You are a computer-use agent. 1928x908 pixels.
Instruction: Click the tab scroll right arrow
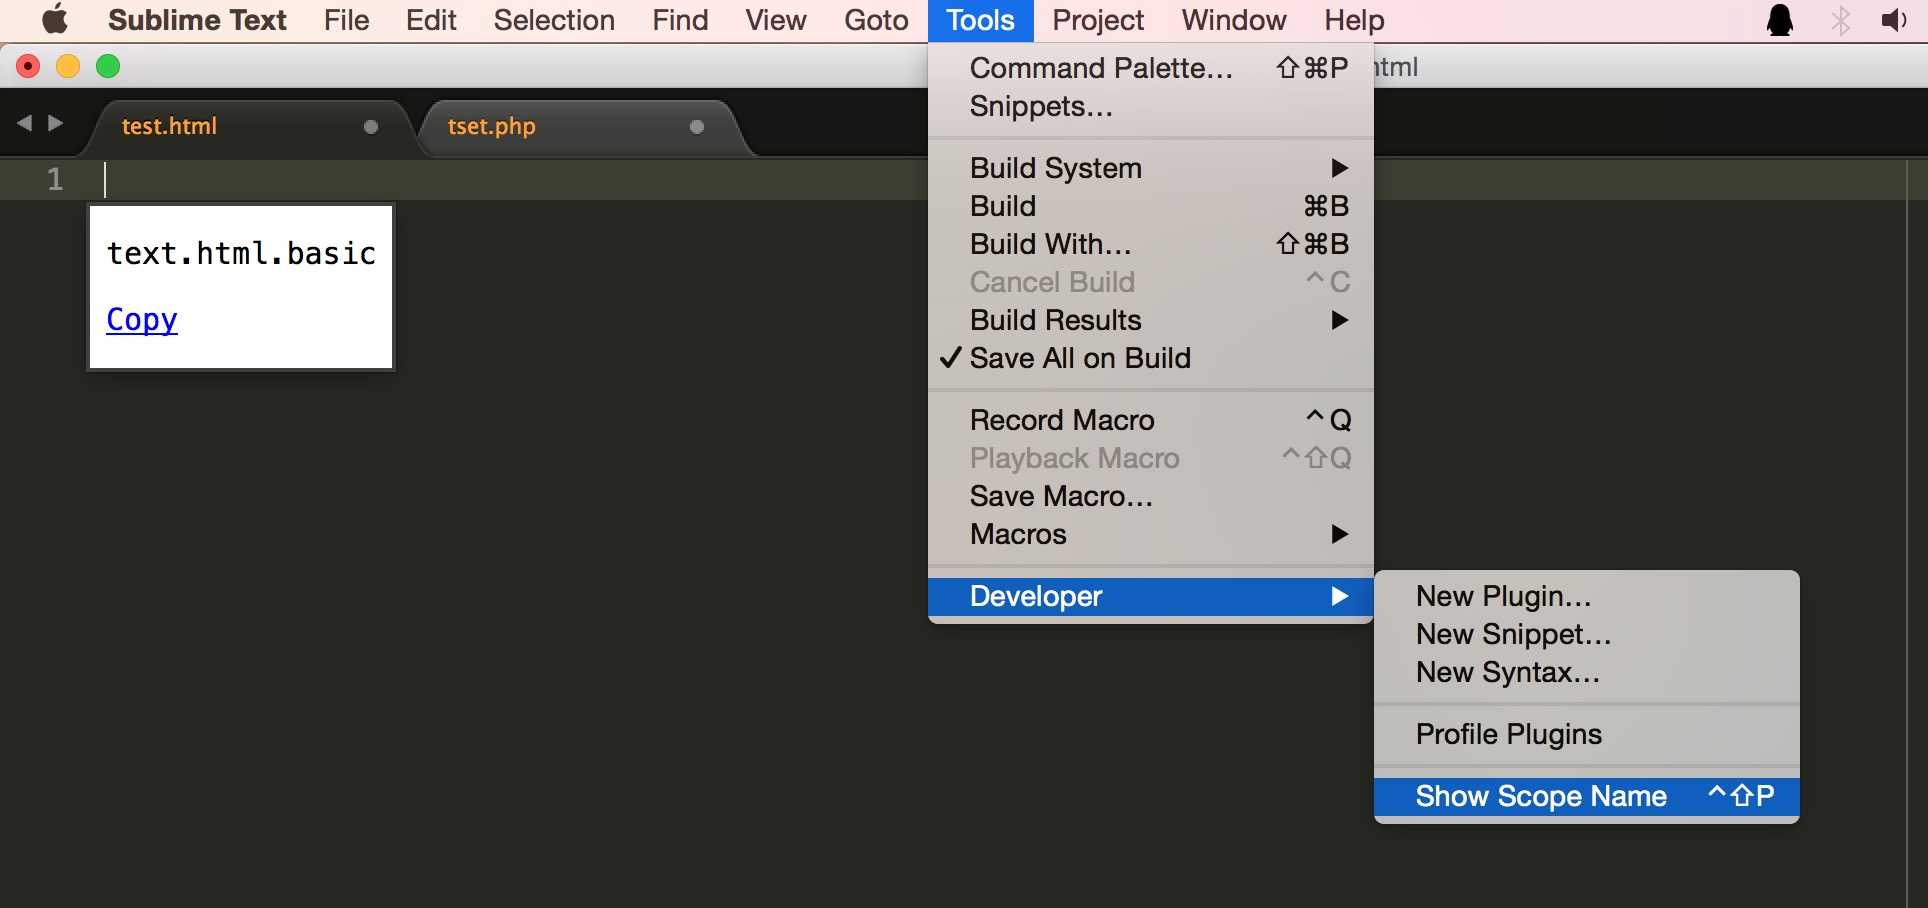pos(56,122)
